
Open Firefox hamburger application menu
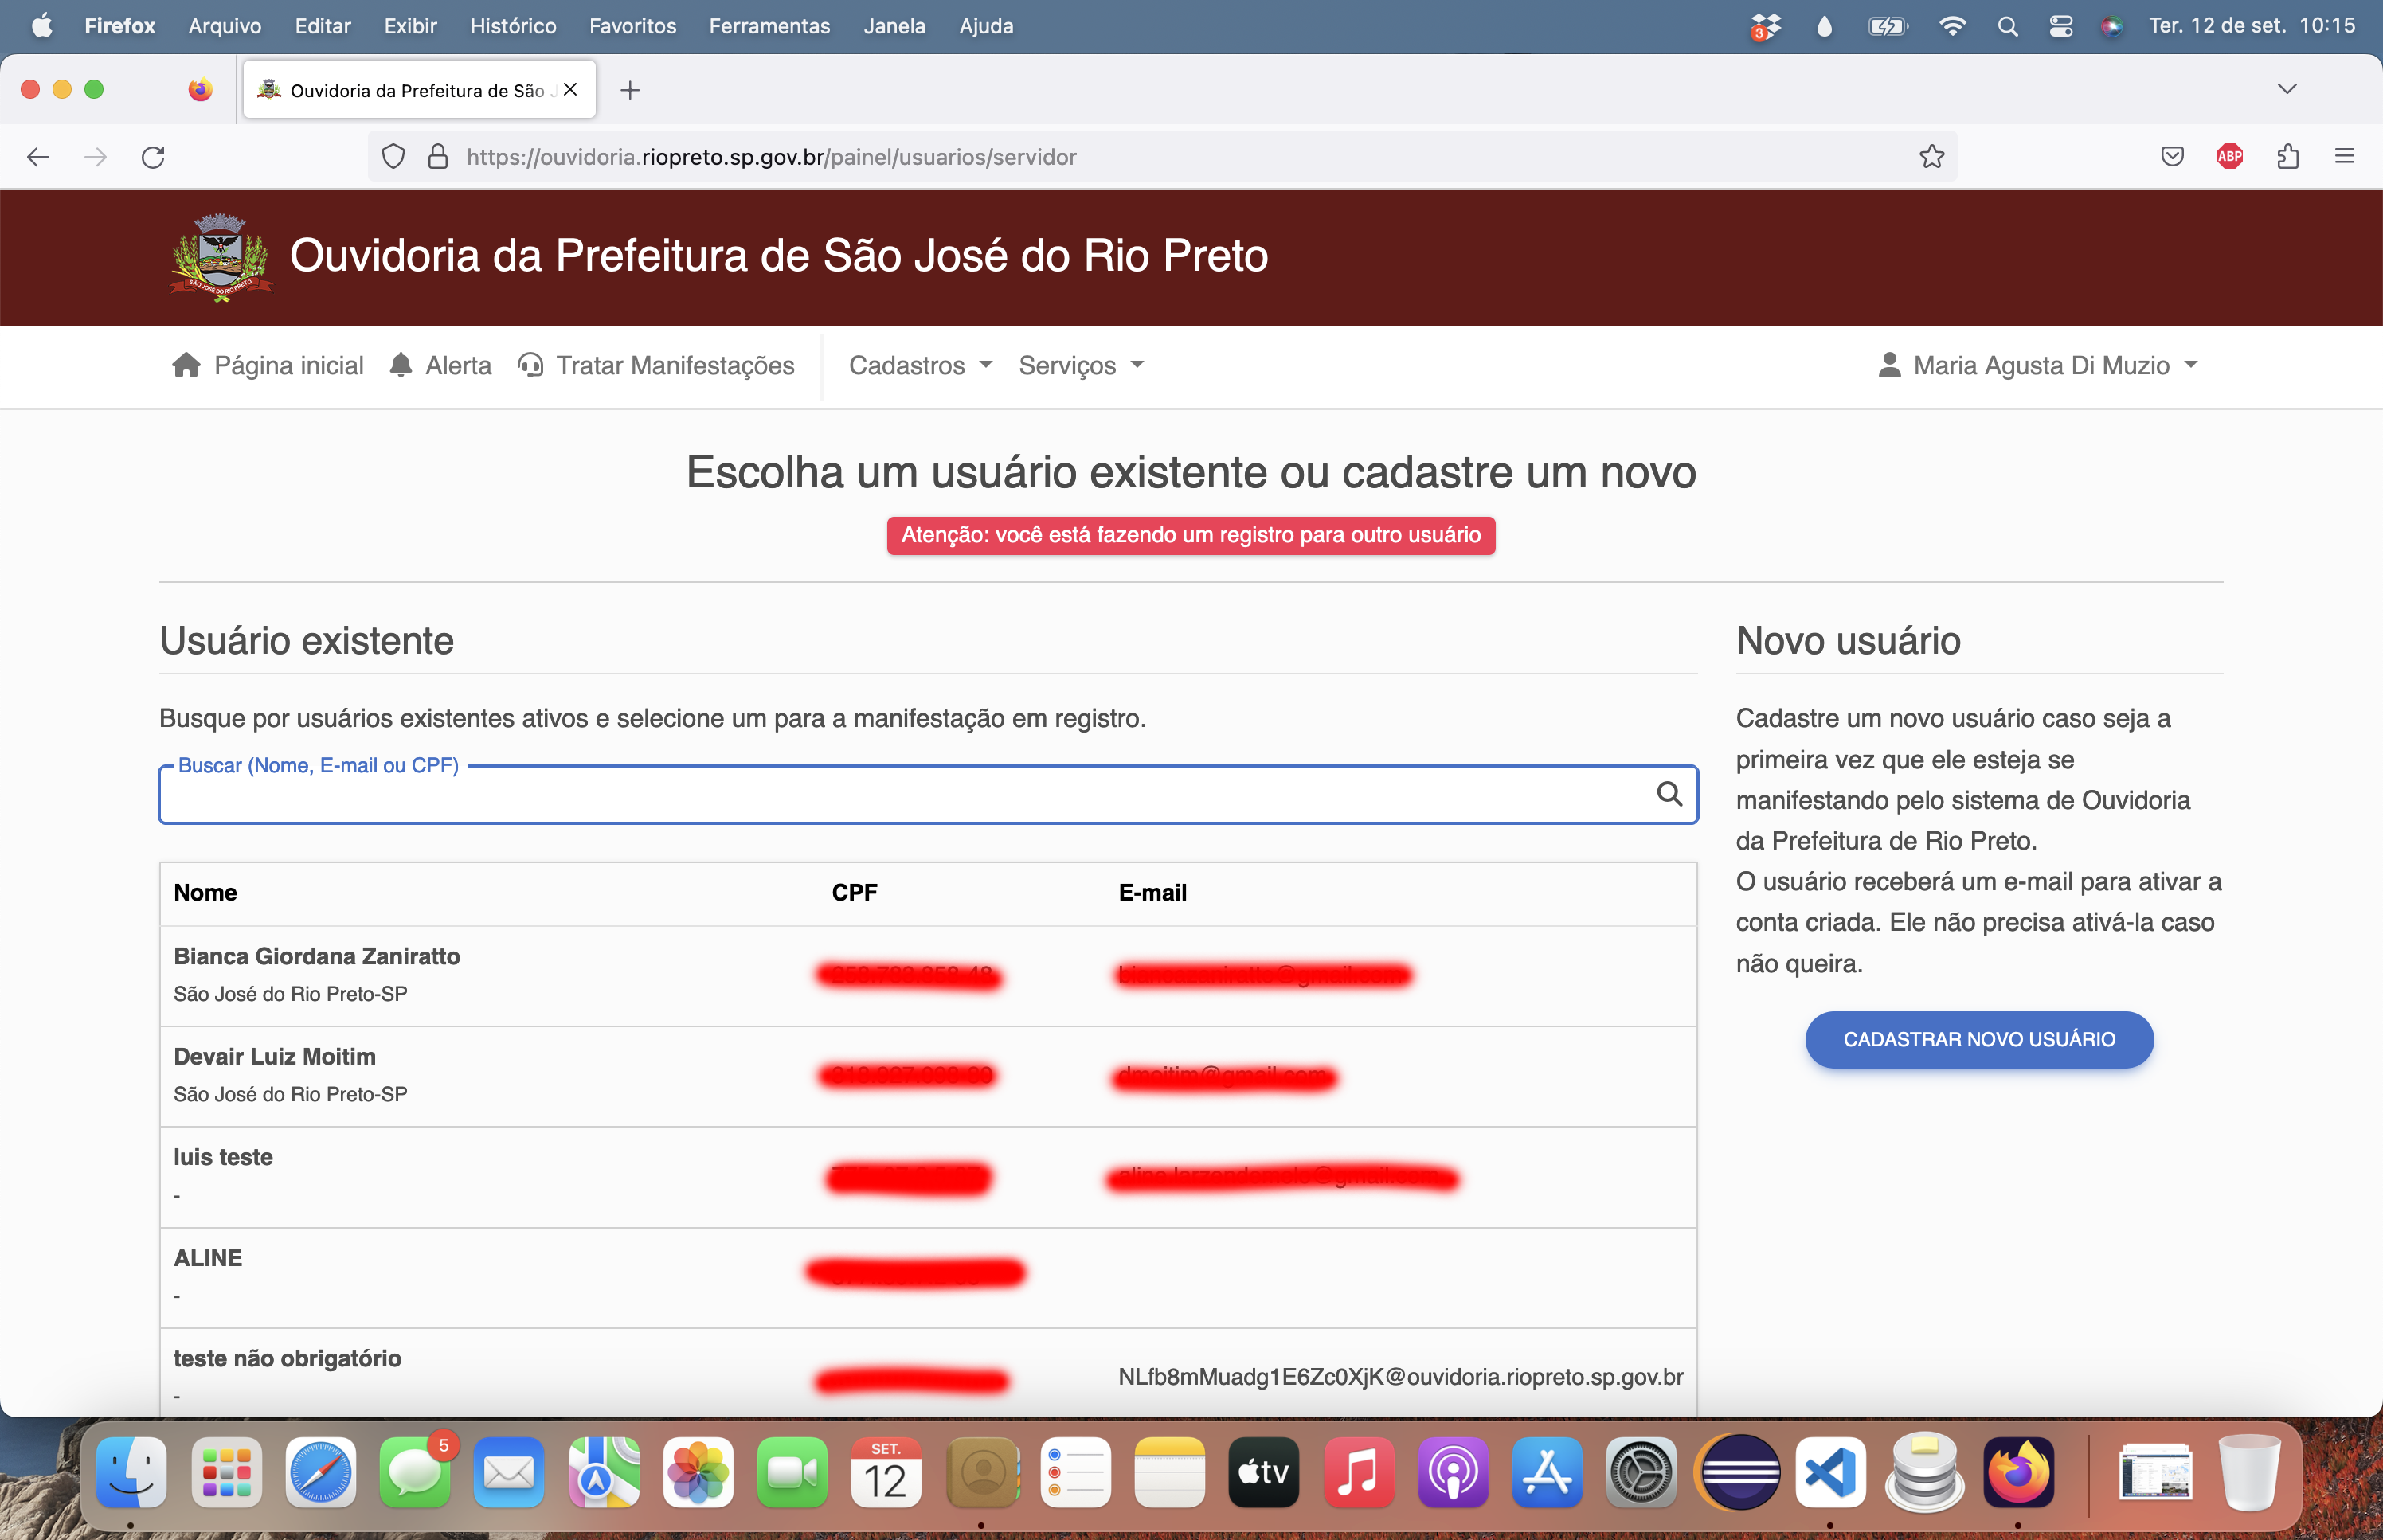click(2344, 157)
